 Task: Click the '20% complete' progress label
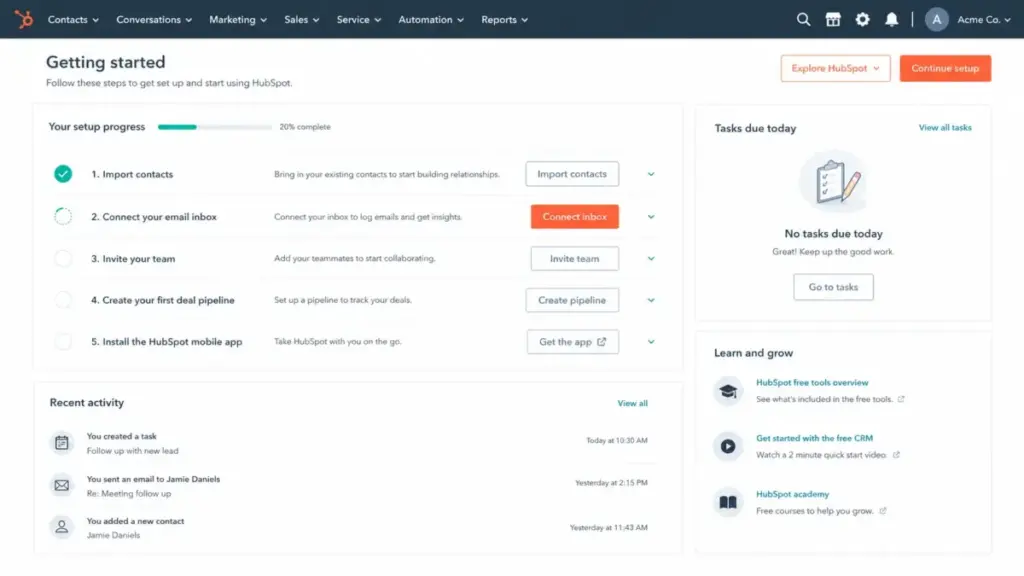(305, 127)
